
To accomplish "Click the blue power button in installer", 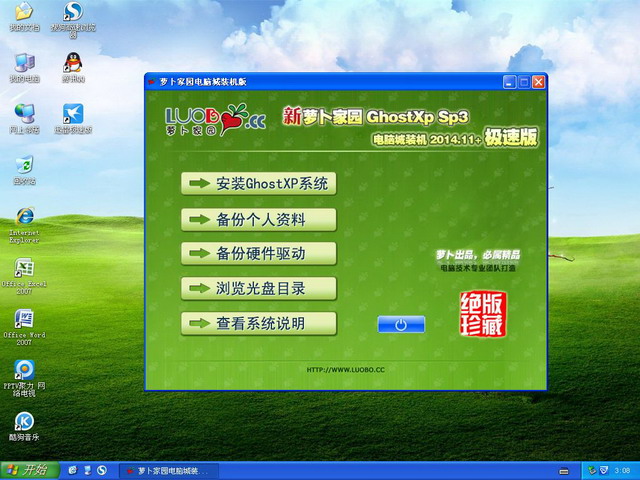I will click(x=401, y=324).
